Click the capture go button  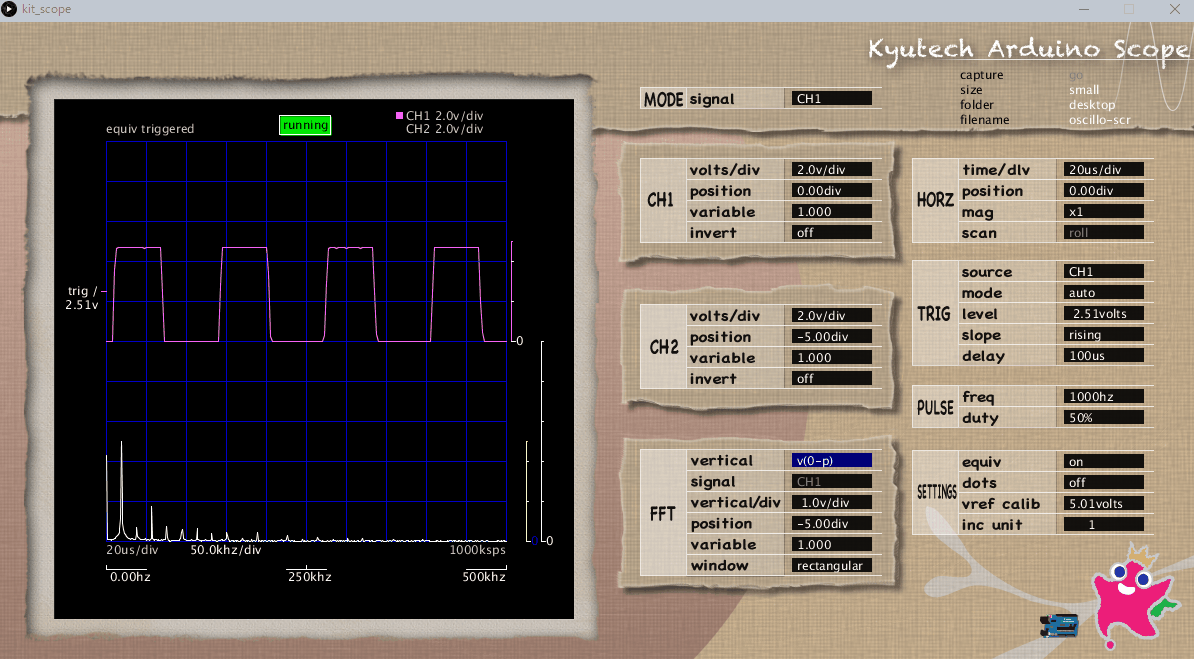coord(1075,75)
